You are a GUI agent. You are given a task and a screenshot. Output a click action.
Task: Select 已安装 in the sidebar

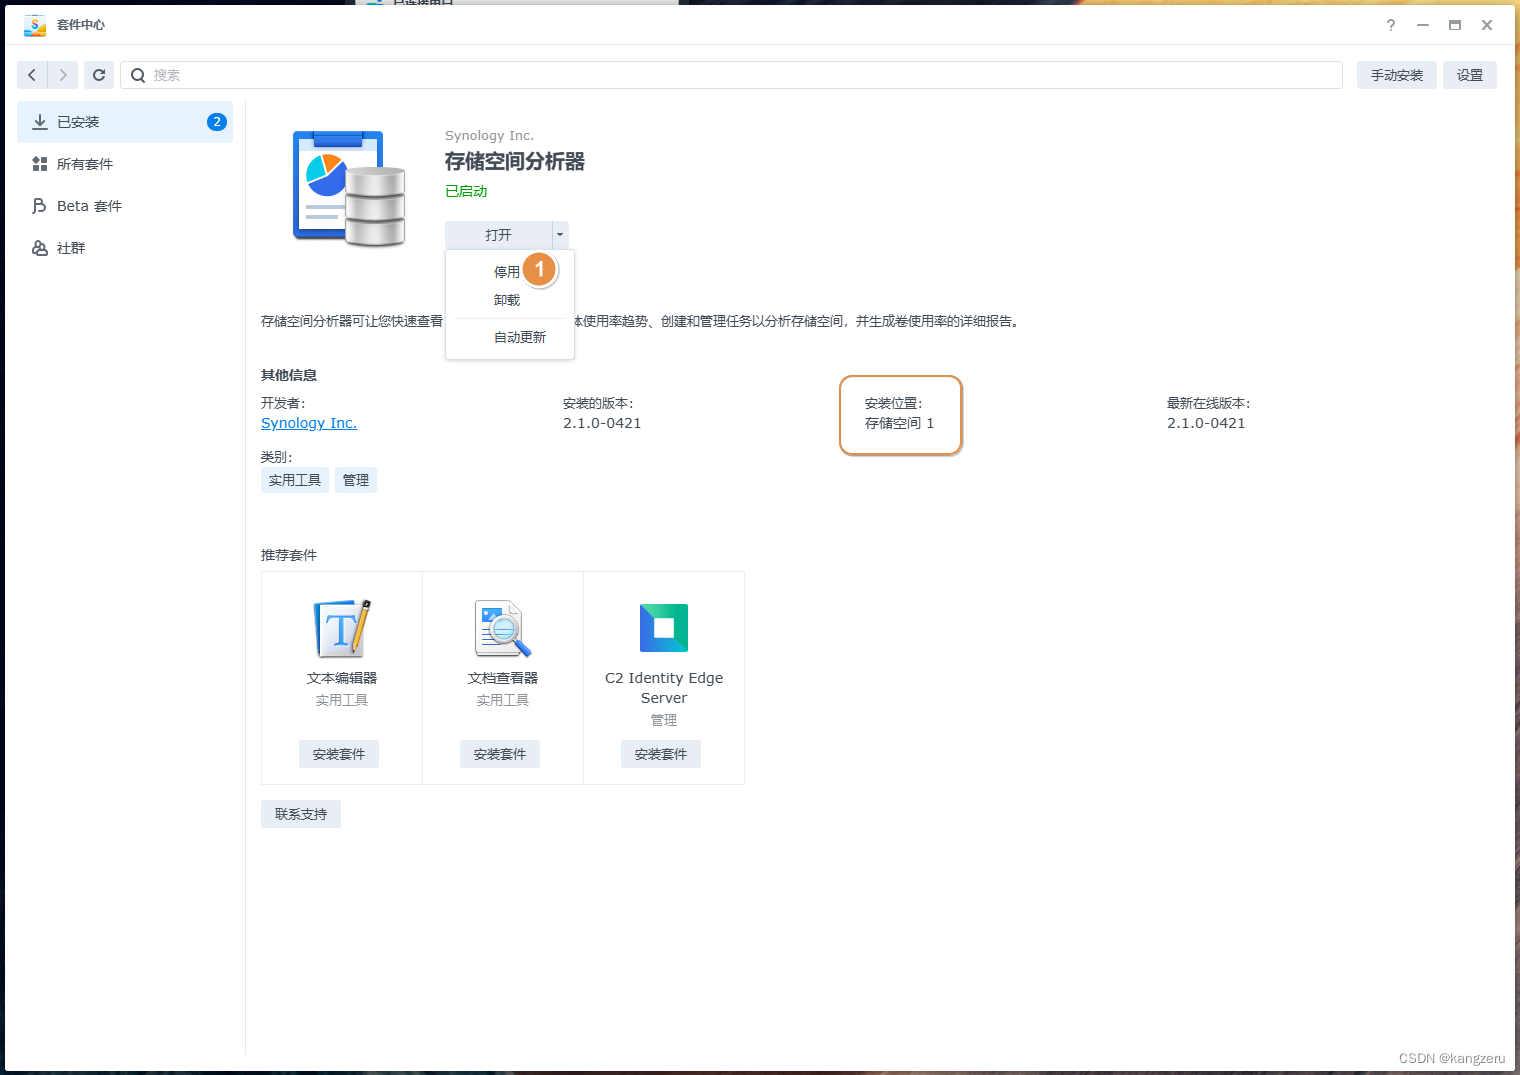[125, 122]
